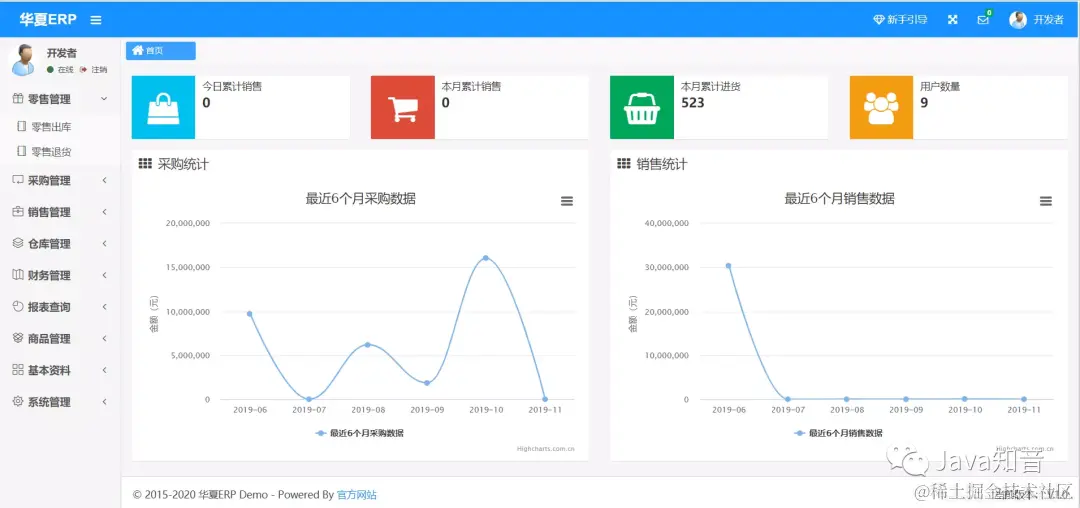Open the 开发者 user menu in header

1037,20
